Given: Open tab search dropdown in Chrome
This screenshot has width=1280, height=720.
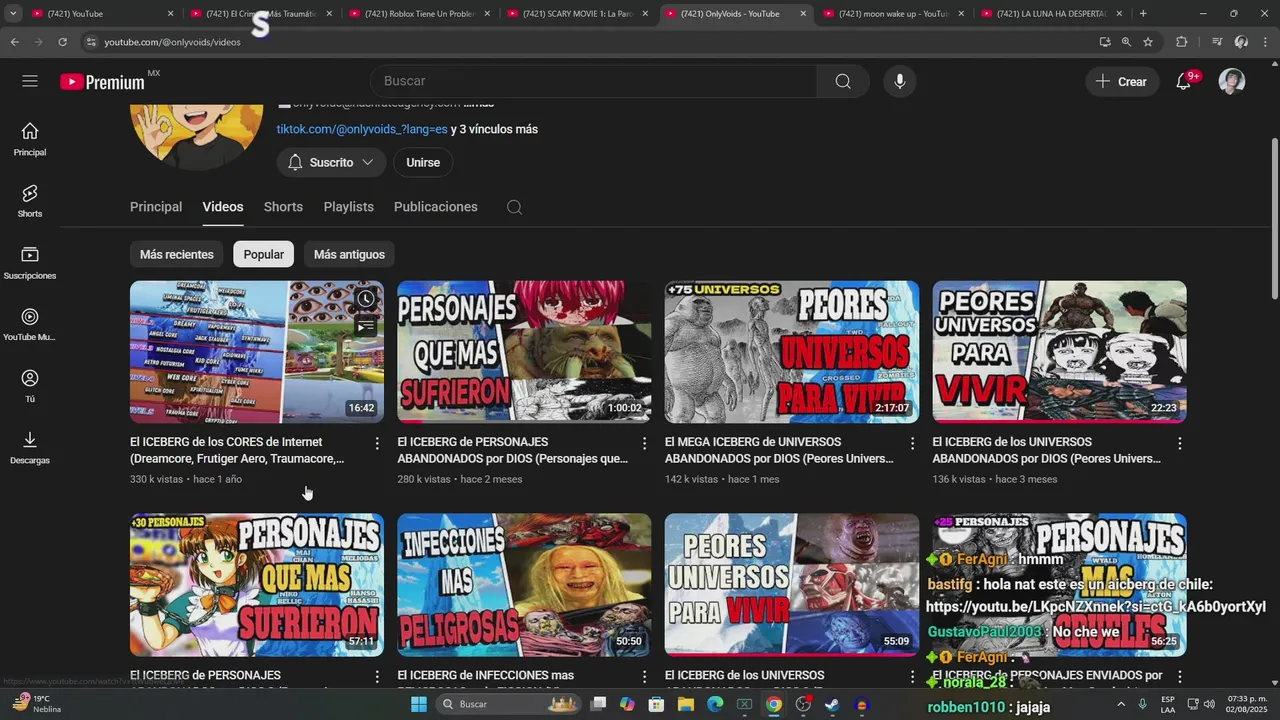Looking at the screenshot, I should tap(13, 14).
